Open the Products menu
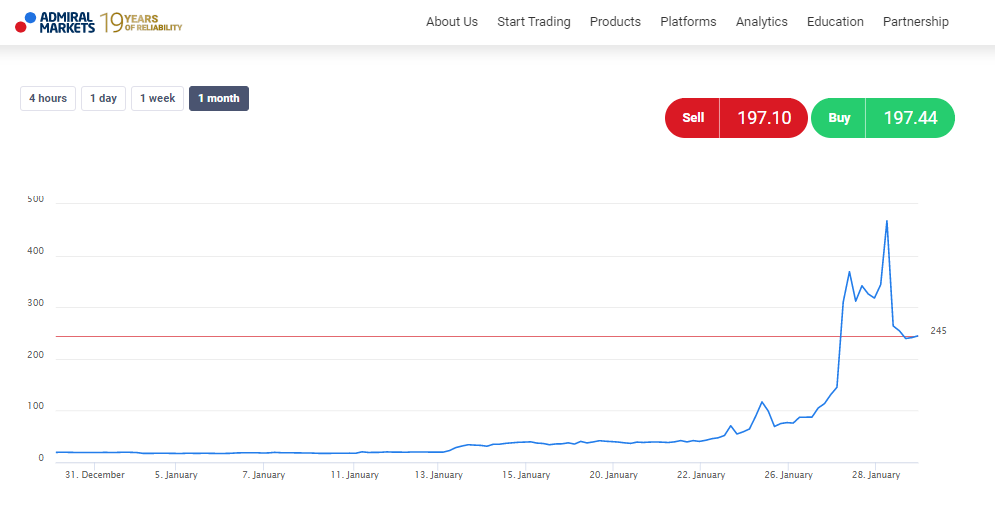The height and width of the screenshot is (509, 995). click(615, 22)
